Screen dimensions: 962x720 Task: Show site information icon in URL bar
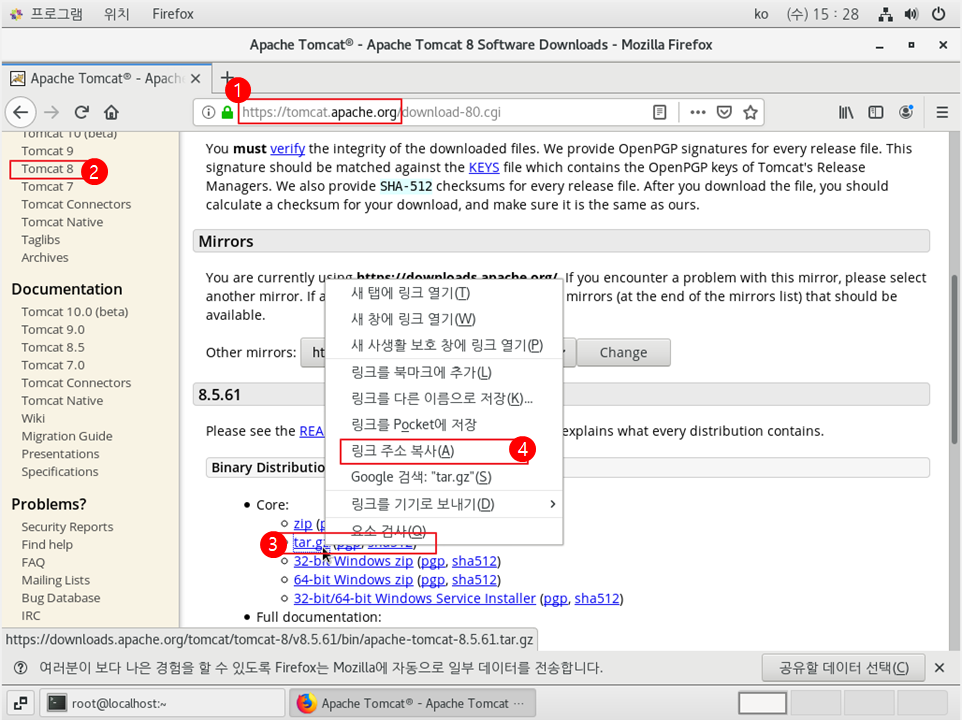click(x=209, y=112)
